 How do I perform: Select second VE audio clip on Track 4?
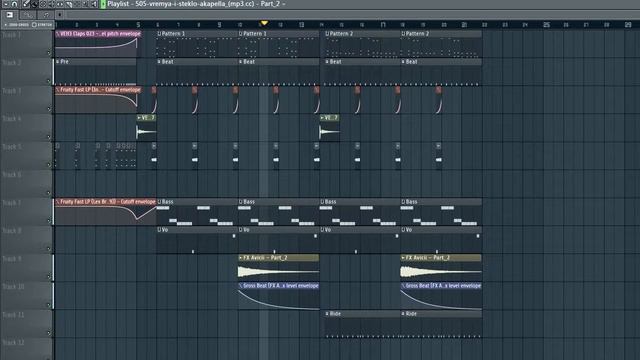(x=329, y=127)
